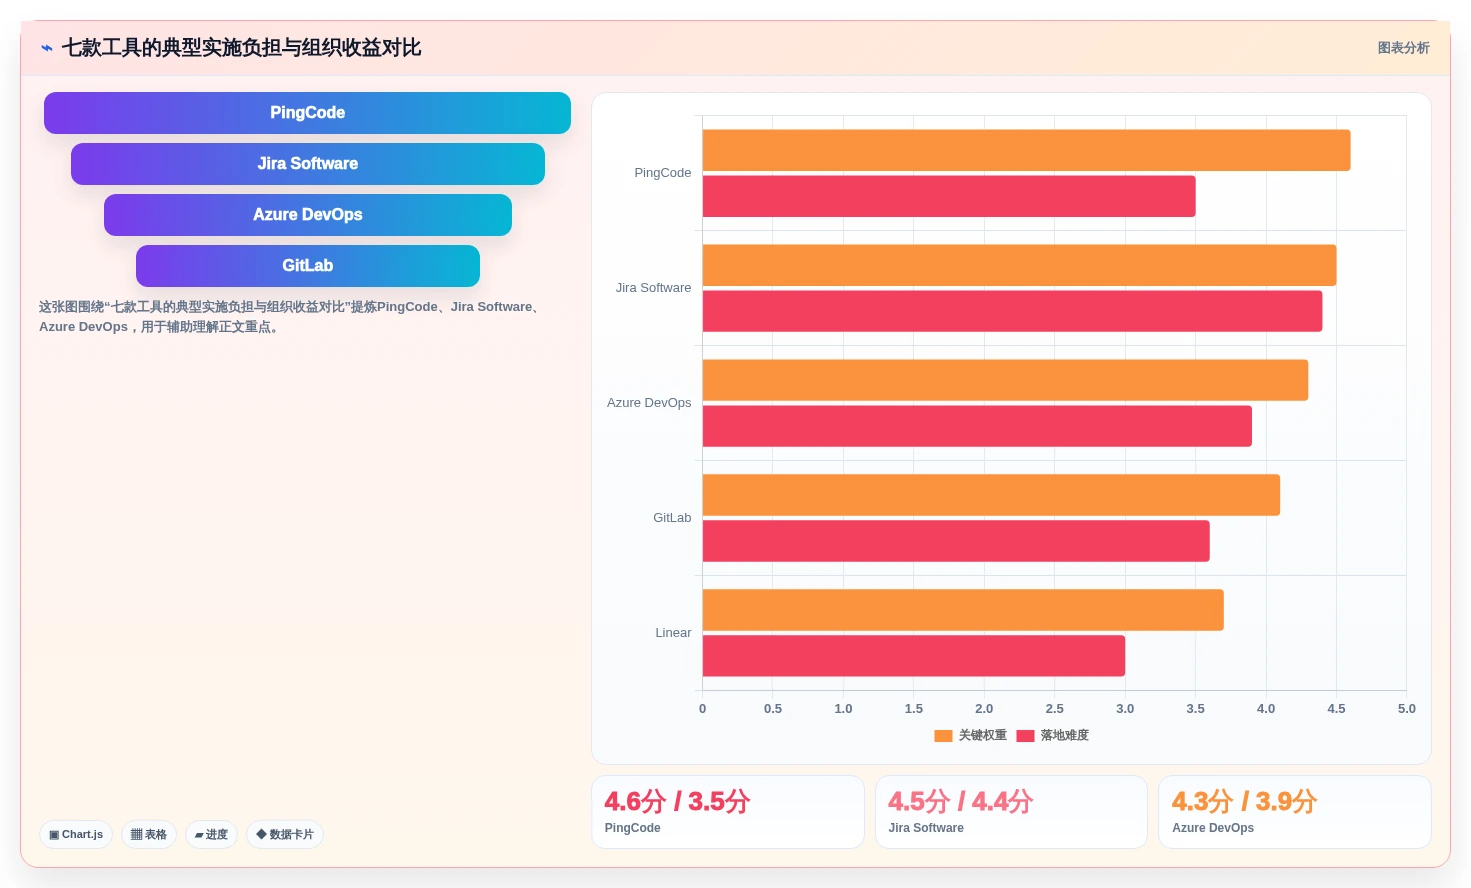Click PingCode red 落地难度 bar
The height and width of the screenshot is (888, 1471).
click(949, 196)
